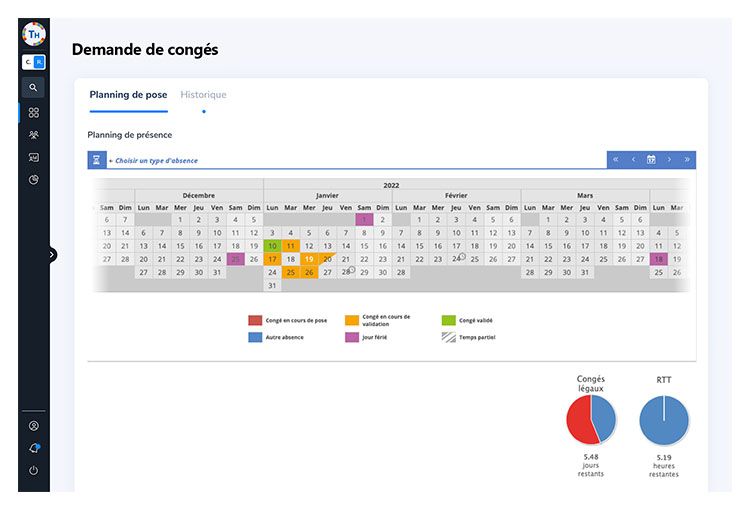This screenshot has height=510, width=750.
Task: Expand the sidebar with the arrow handle
Action: coord(52,255)
